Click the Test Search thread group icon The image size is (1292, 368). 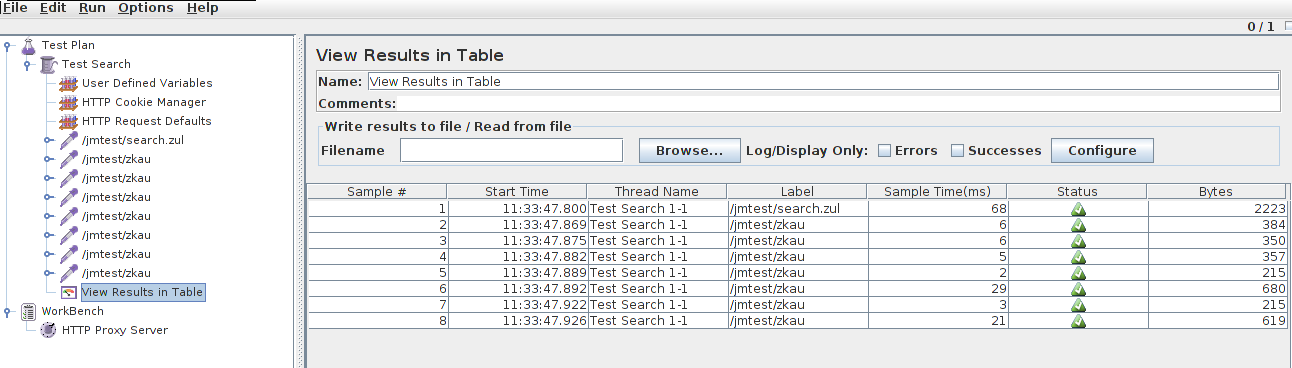pos(48,64)
